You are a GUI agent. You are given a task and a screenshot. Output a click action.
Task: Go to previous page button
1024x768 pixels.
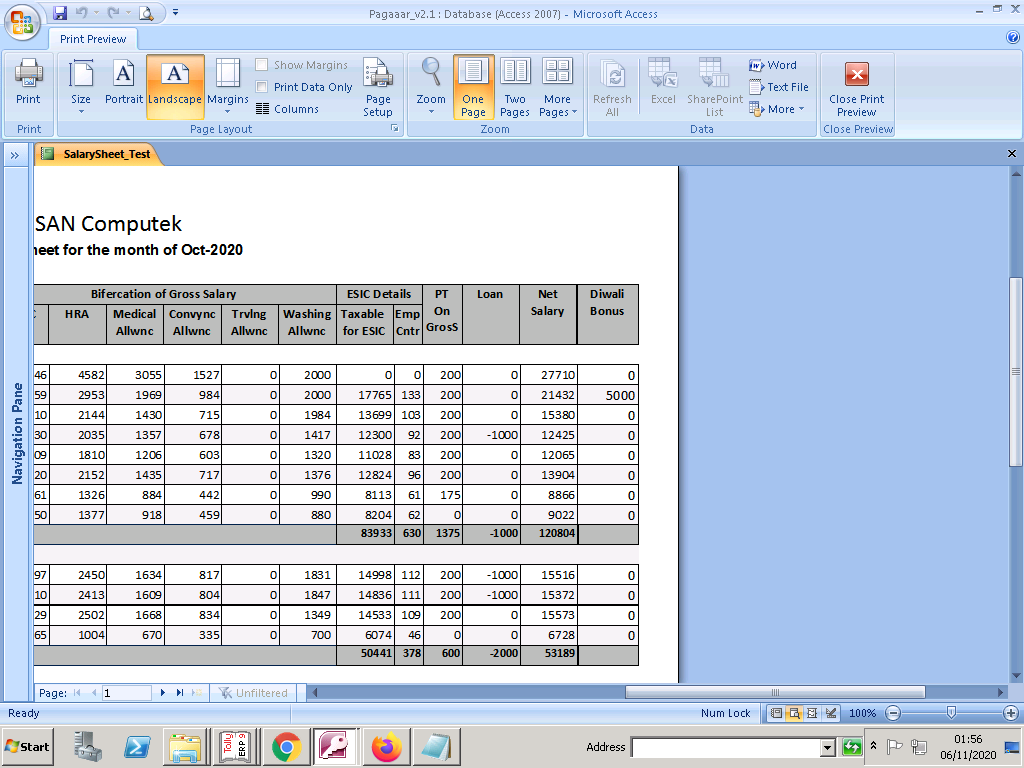93,693
